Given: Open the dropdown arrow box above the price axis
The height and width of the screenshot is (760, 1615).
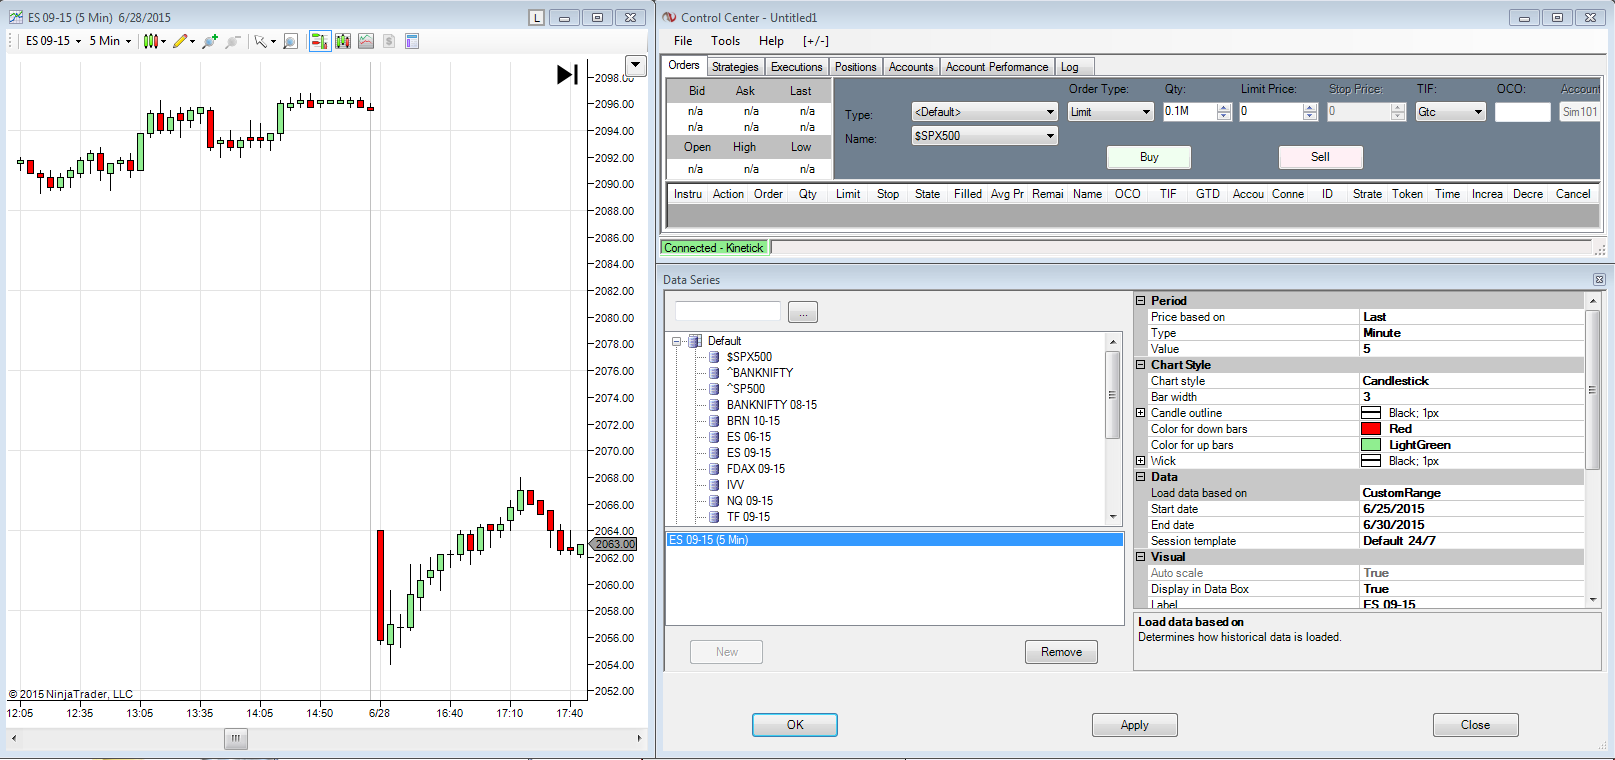Looking at the screenshot, I should (x=635, y=65).
